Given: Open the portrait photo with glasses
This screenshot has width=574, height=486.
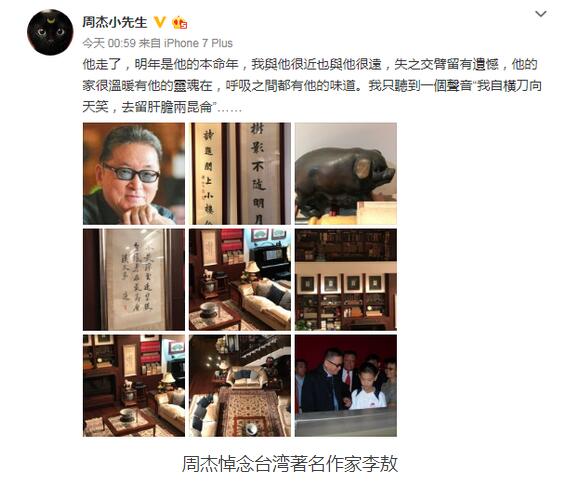Looking at the screenshot, I should (x=134, y=173).
